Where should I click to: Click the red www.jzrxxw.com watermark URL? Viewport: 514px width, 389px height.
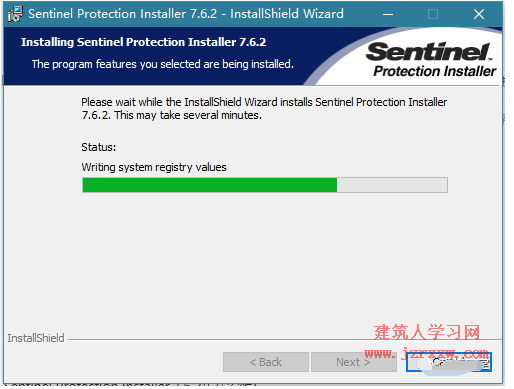pyautogui.click(x=427, y=353)
